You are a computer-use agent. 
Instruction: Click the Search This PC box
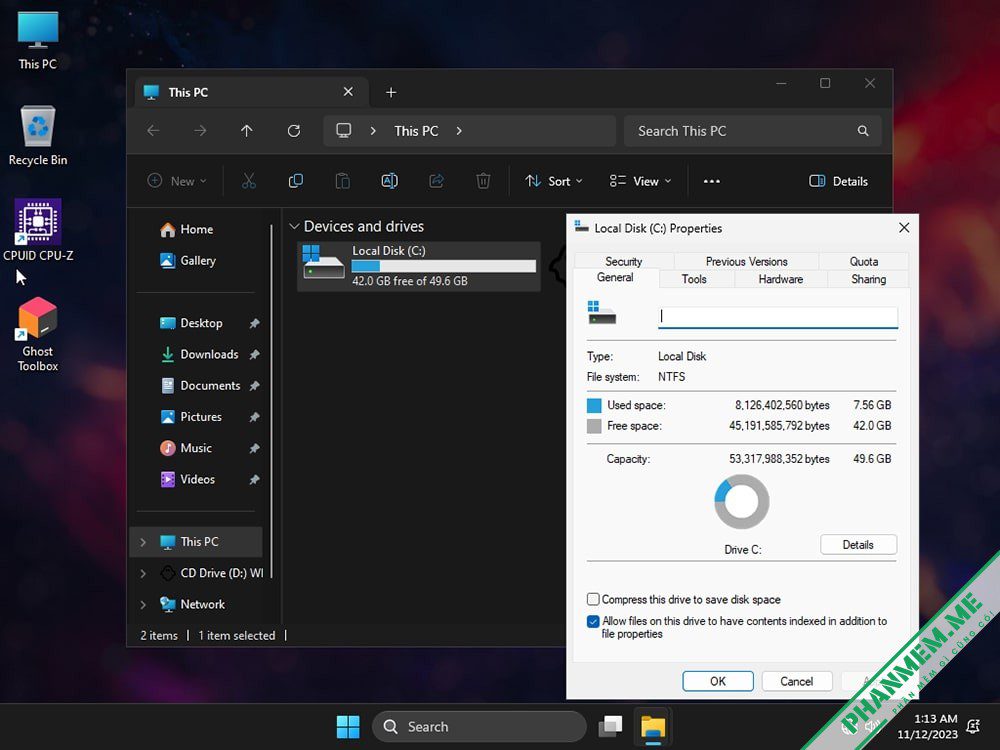click(x=753, y=131)
